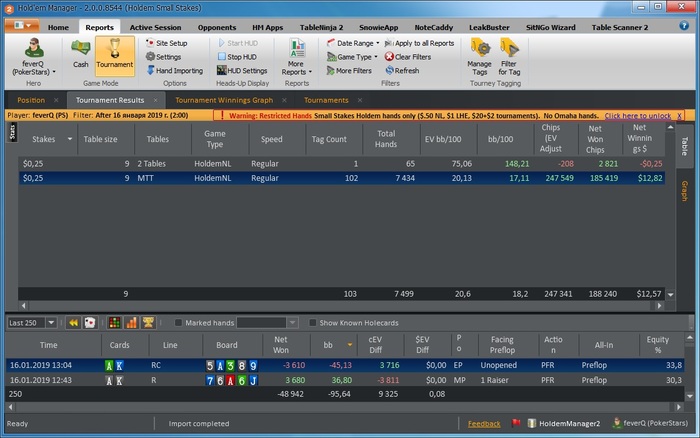Open the Last 250 dropdown
This screenshot has height=438, width=700.
coord(51,323)
